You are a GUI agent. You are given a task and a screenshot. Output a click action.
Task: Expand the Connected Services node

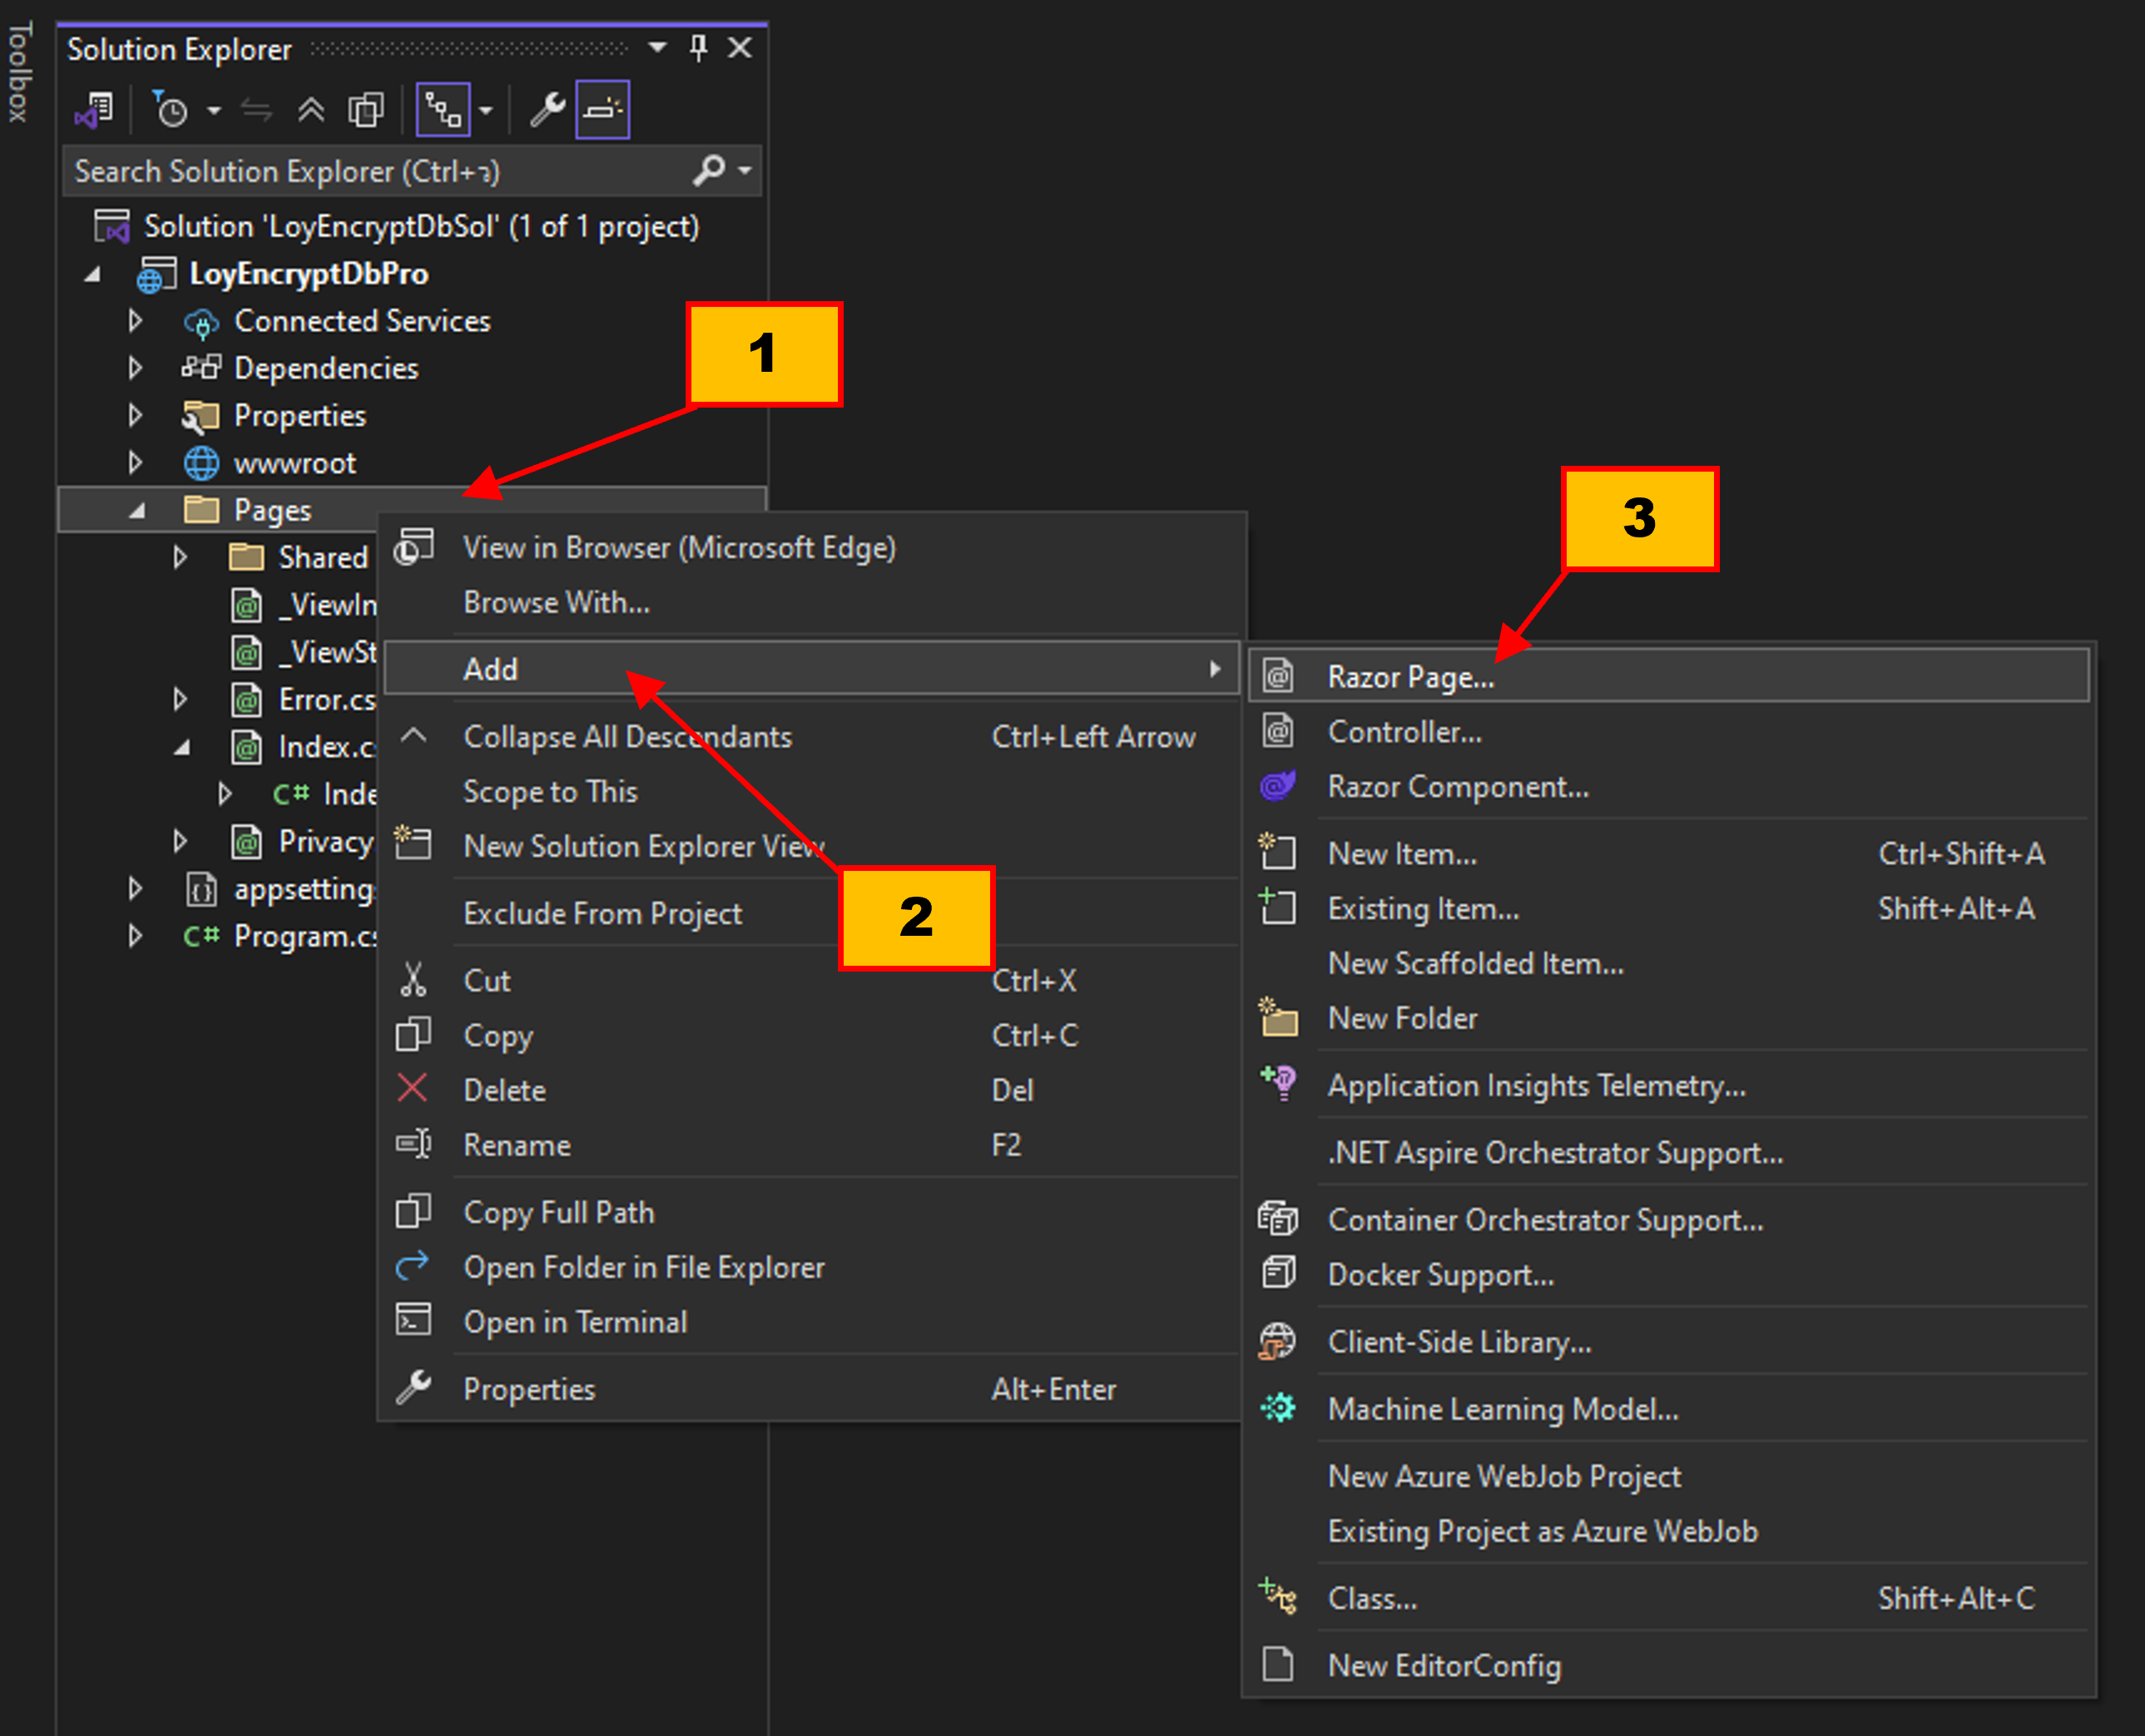[x=135, y=321]
